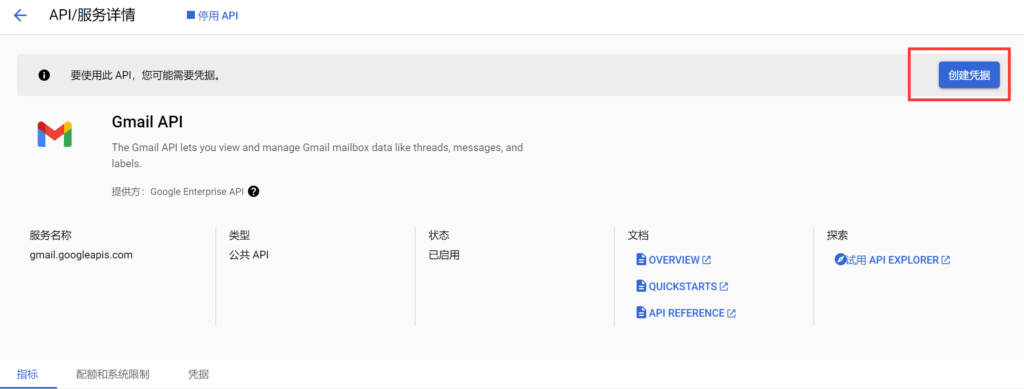Click the 服务名称 label

pos(50,236)
